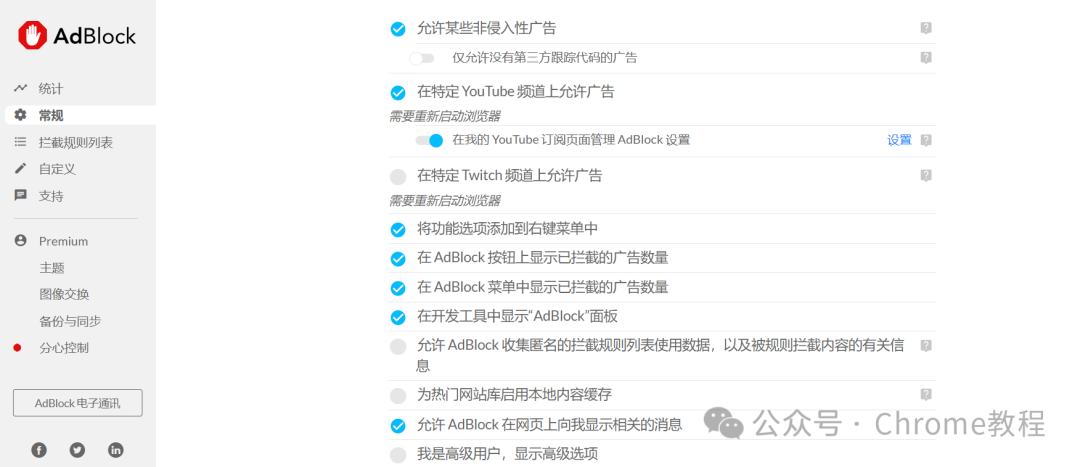Open the 自定义 sidebar page

(56, 169)
